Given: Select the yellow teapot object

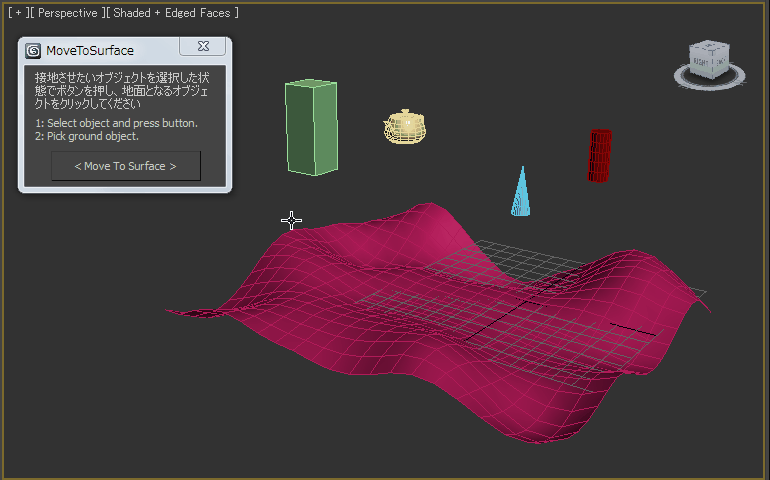Looking at the screenshot, I should click(x=405, y=127).
